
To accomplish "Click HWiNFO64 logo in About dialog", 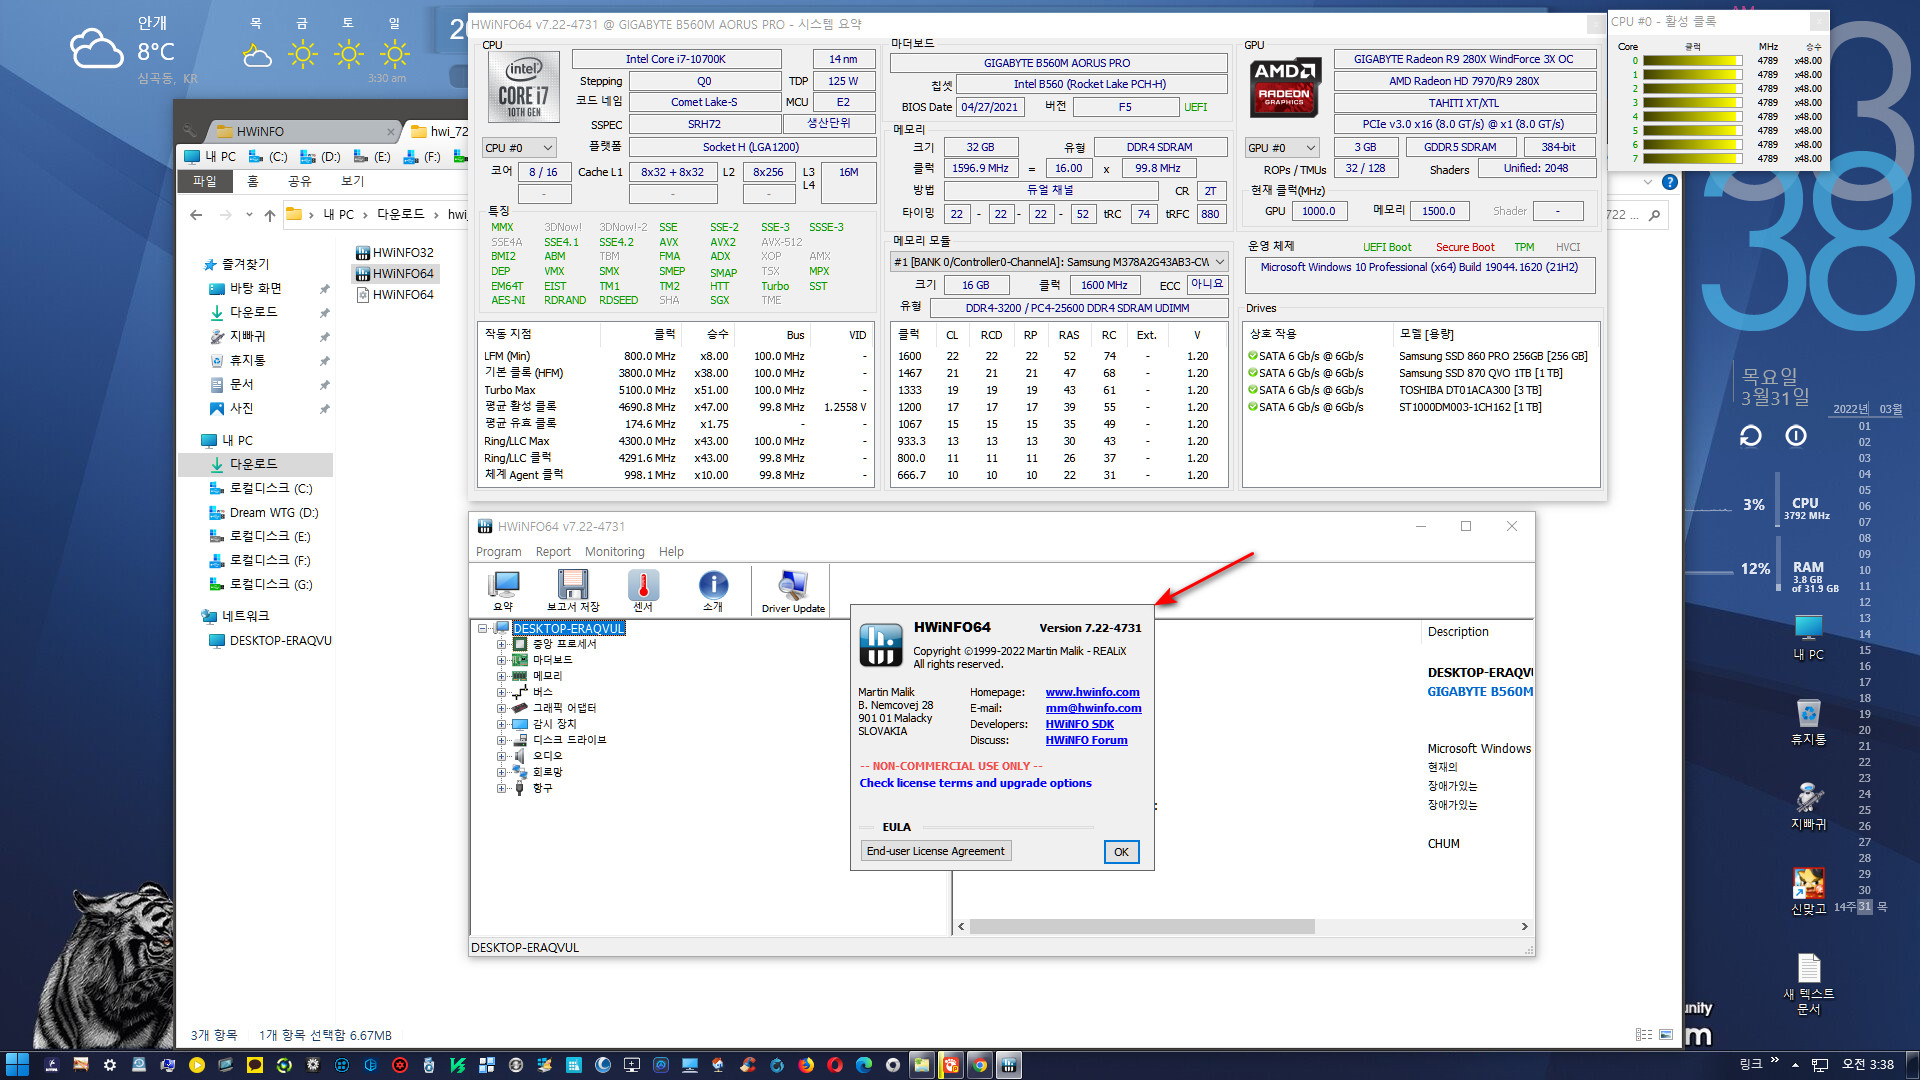I will (x=881, y=644).
